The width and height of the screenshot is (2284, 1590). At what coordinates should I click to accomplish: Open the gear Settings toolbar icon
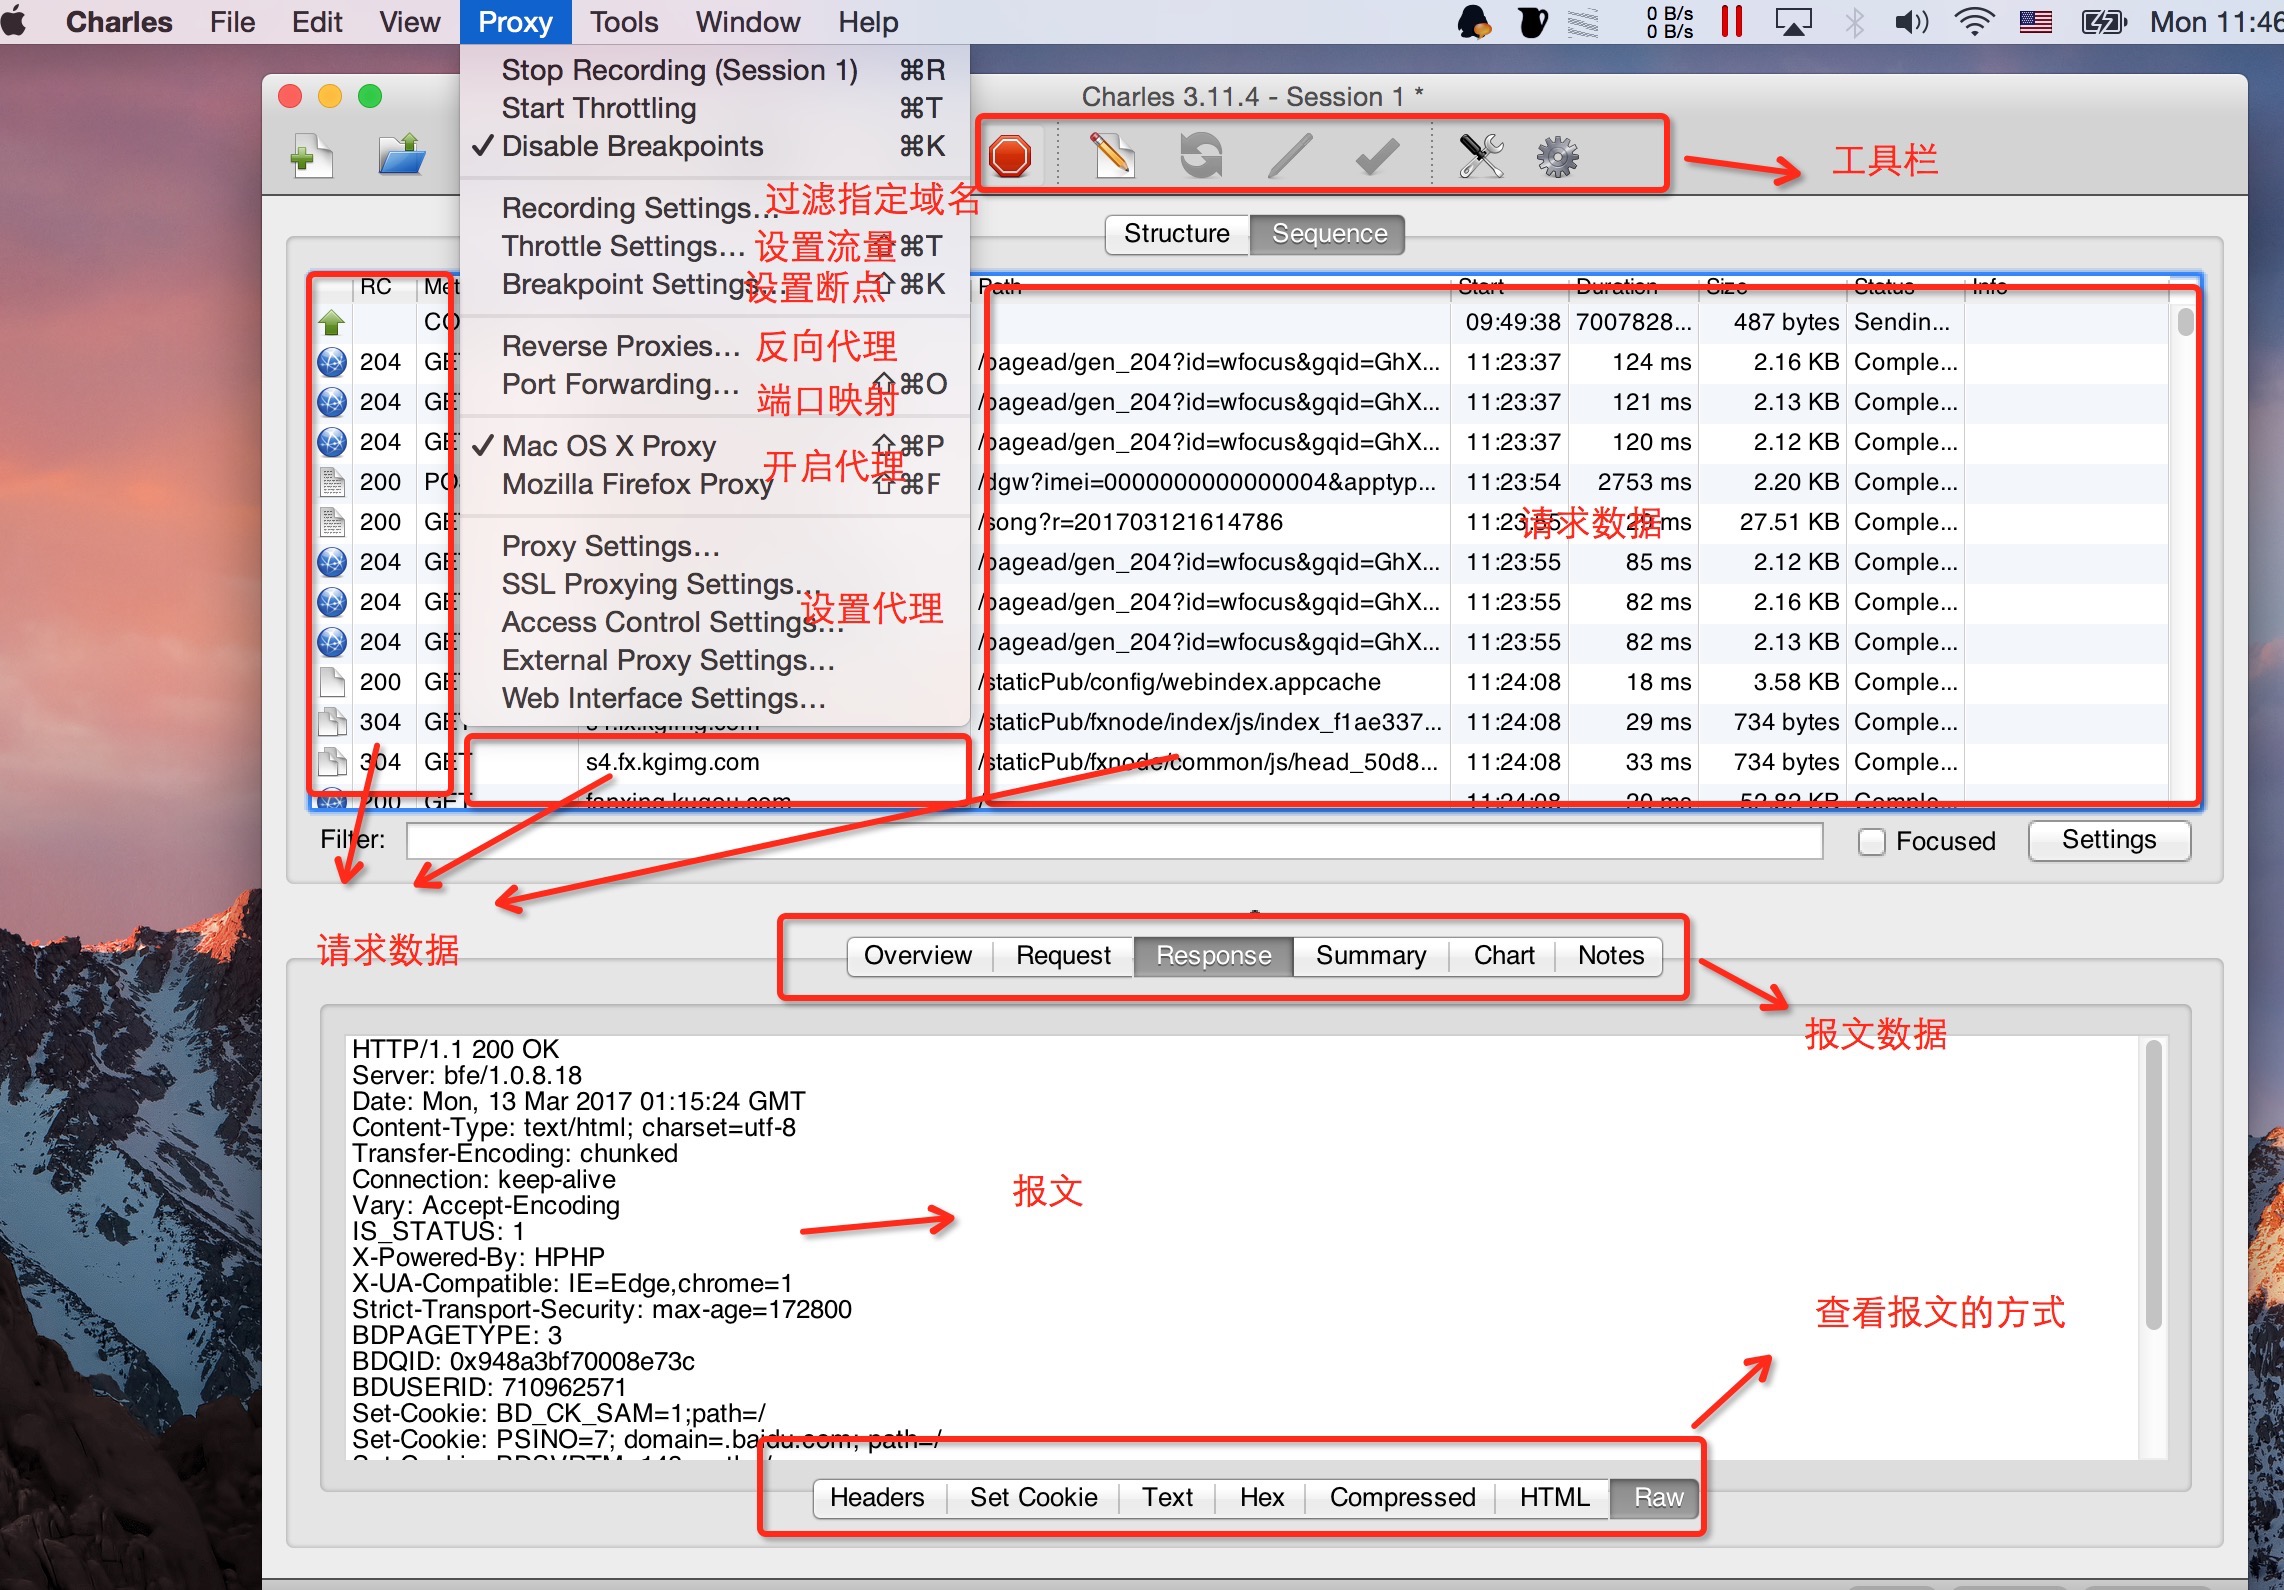[x=1557, y=156]
